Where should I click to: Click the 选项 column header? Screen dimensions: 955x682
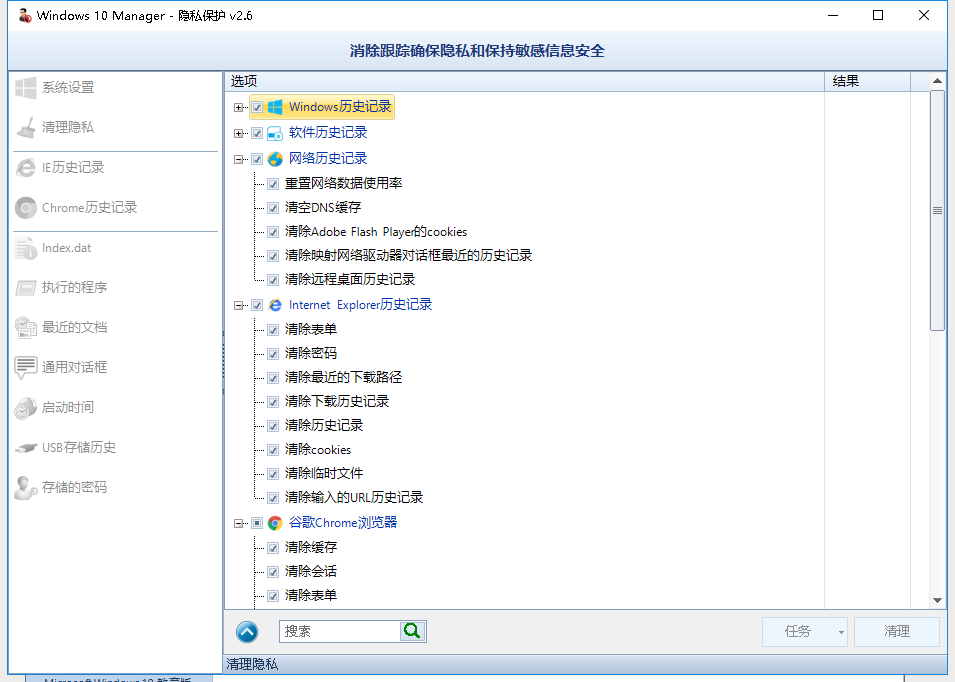point(524,82)
